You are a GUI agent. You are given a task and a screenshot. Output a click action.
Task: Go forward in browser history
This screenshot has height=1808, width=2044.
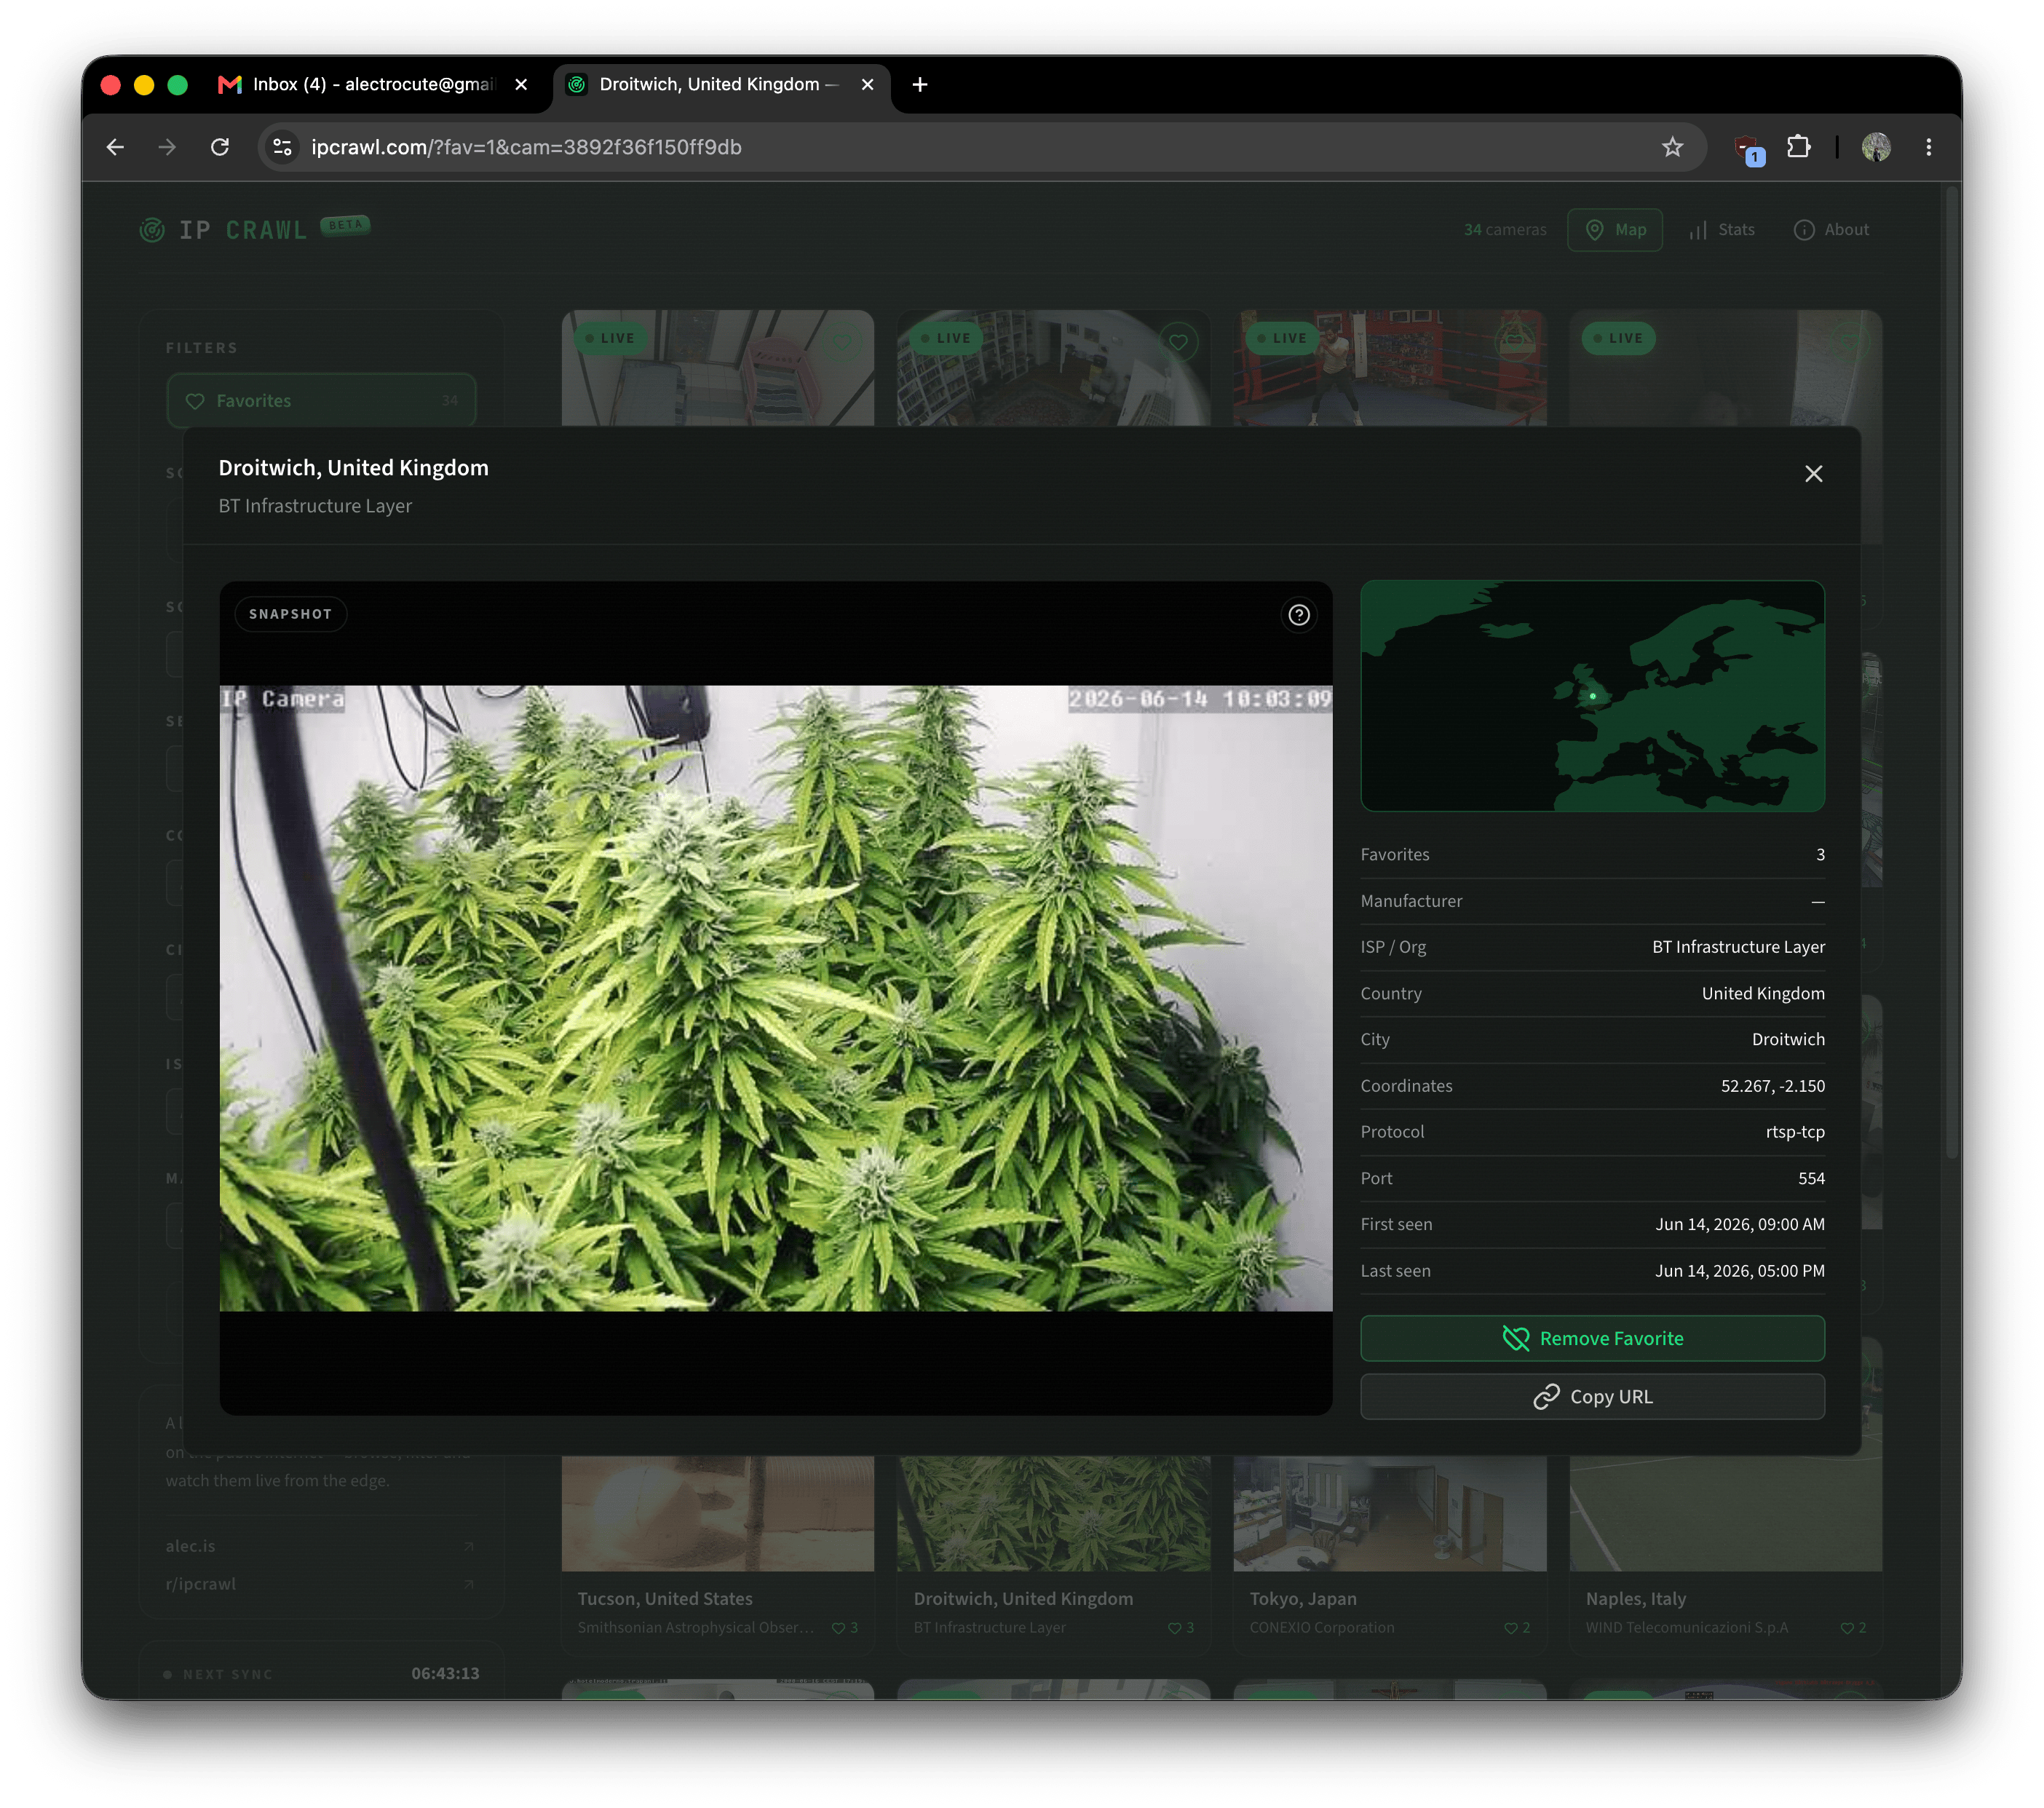coord(167,147)
